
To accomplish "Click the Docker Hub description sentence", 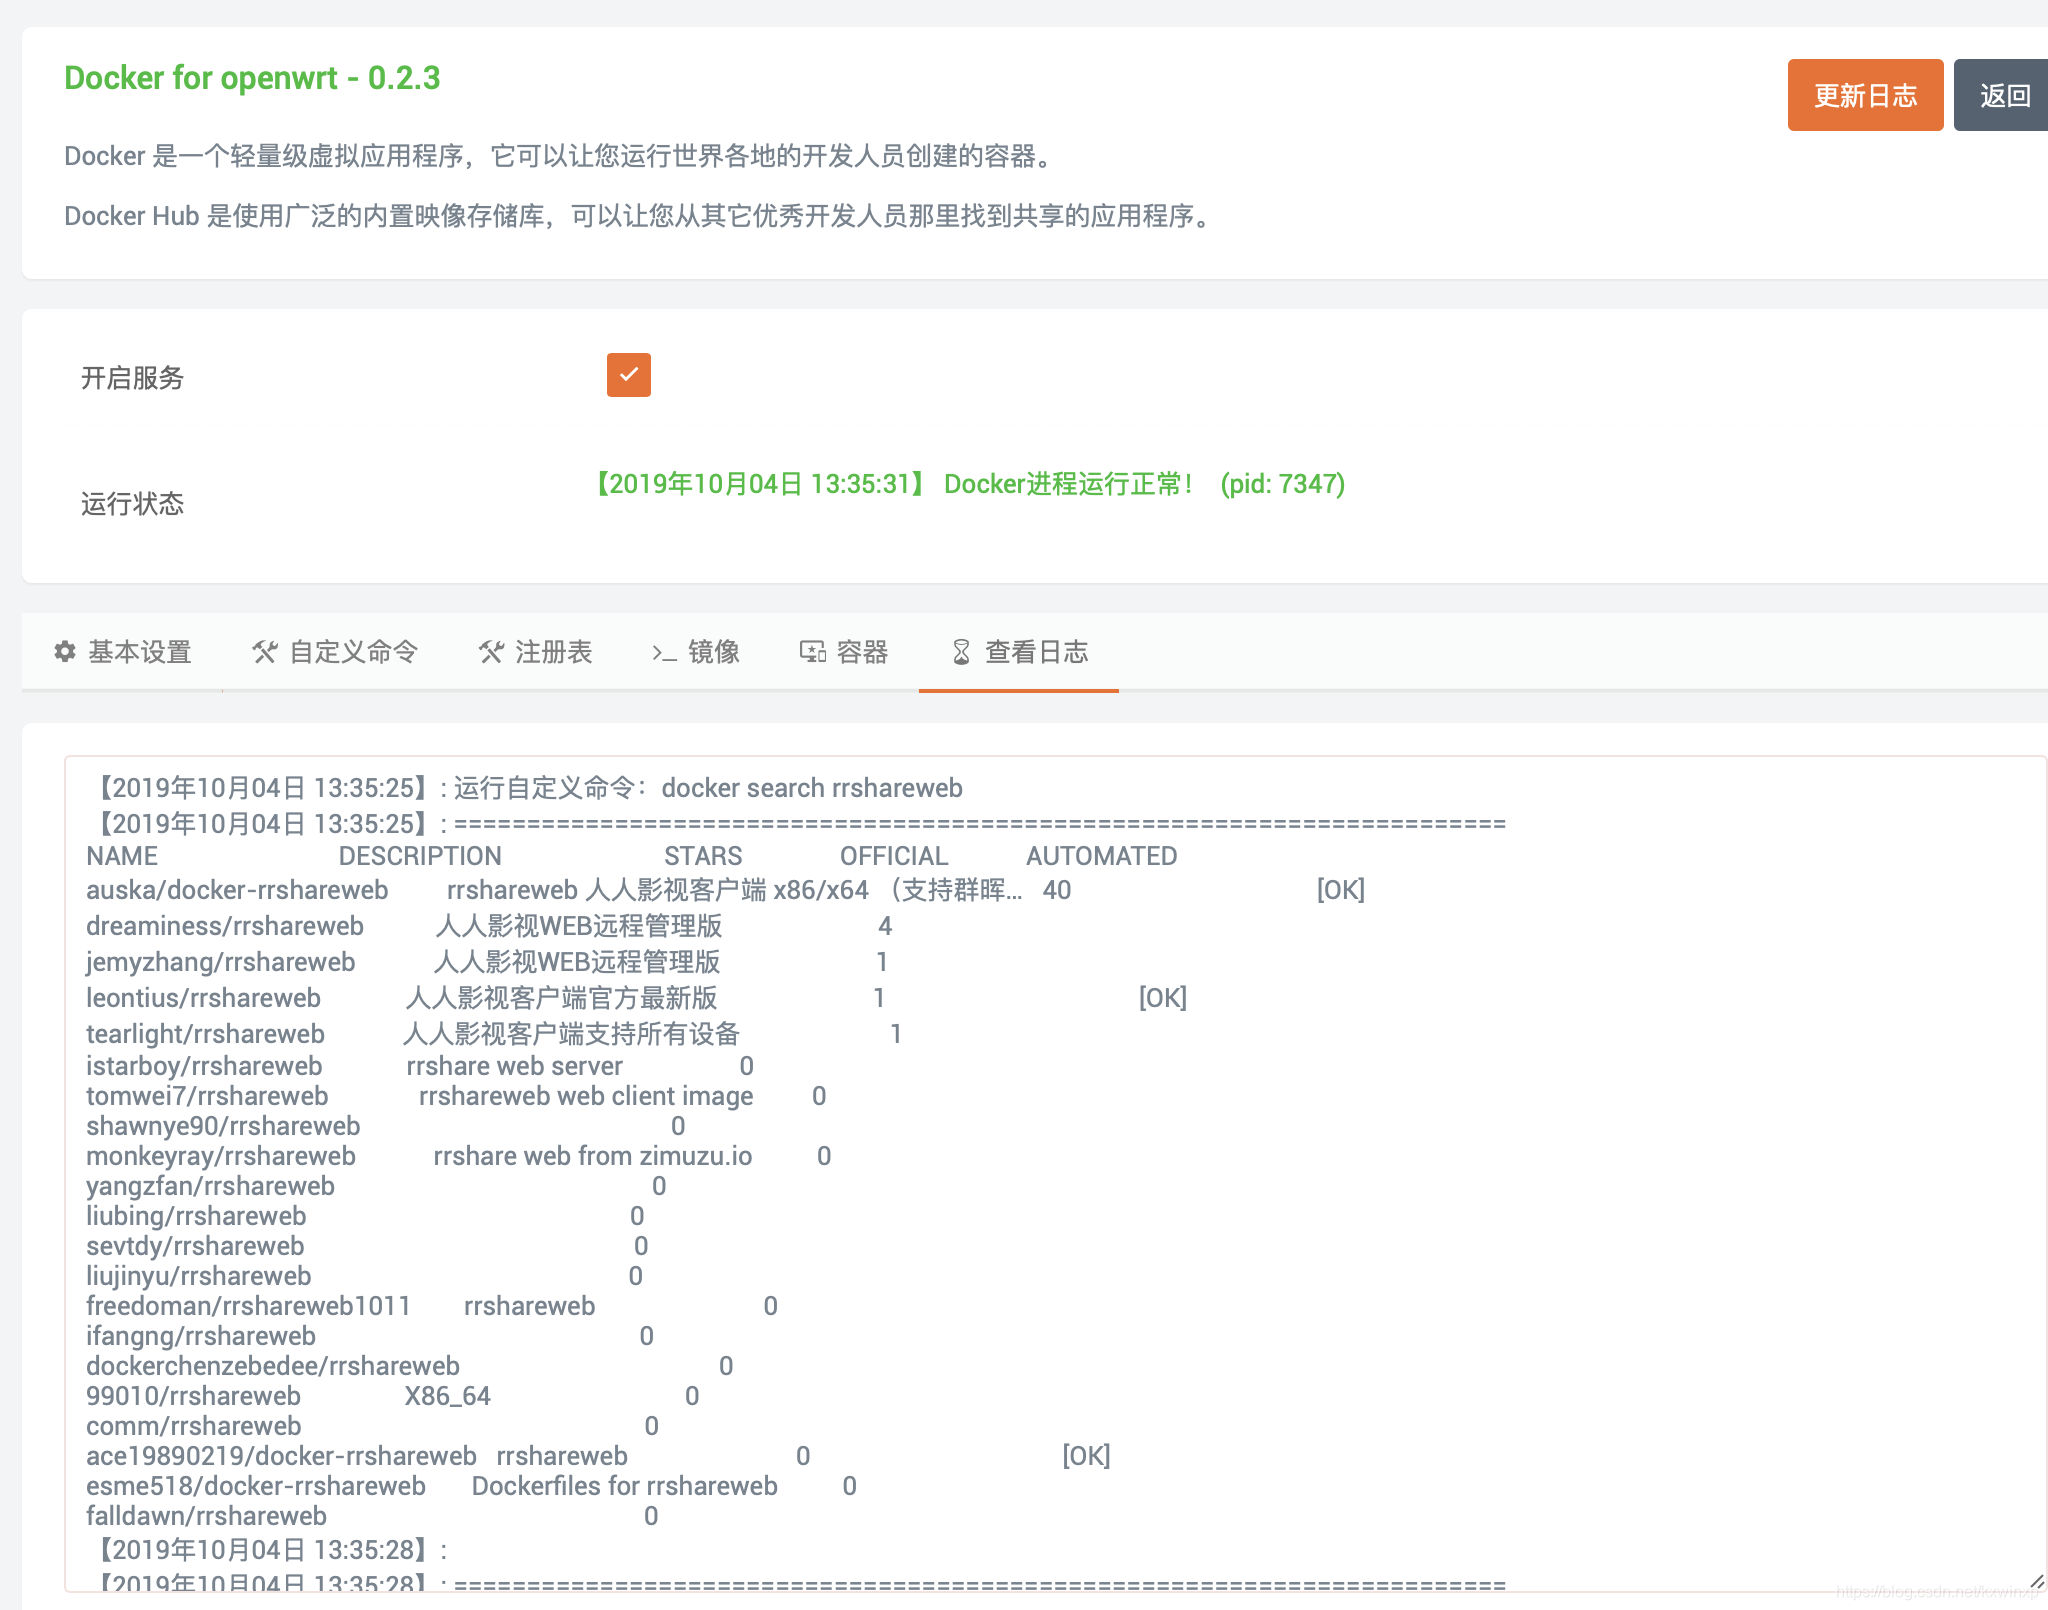I will tap(640, 216).
